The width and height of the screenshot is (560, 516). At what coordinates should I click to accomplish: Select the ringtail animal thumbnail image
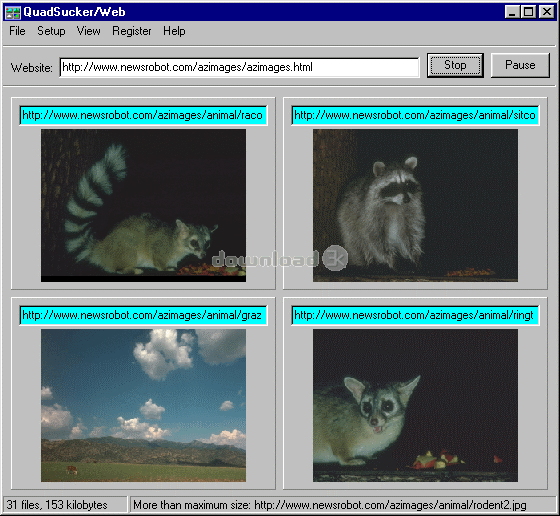click(x=415, y=406)
